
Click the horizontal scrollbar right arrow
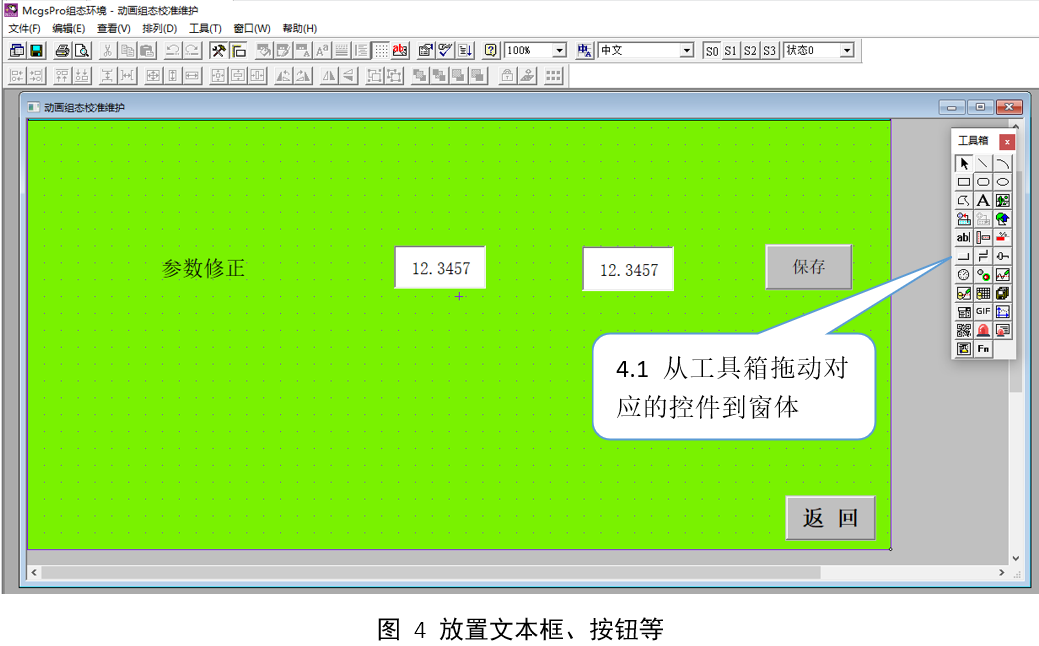(x=1003, y=573)
